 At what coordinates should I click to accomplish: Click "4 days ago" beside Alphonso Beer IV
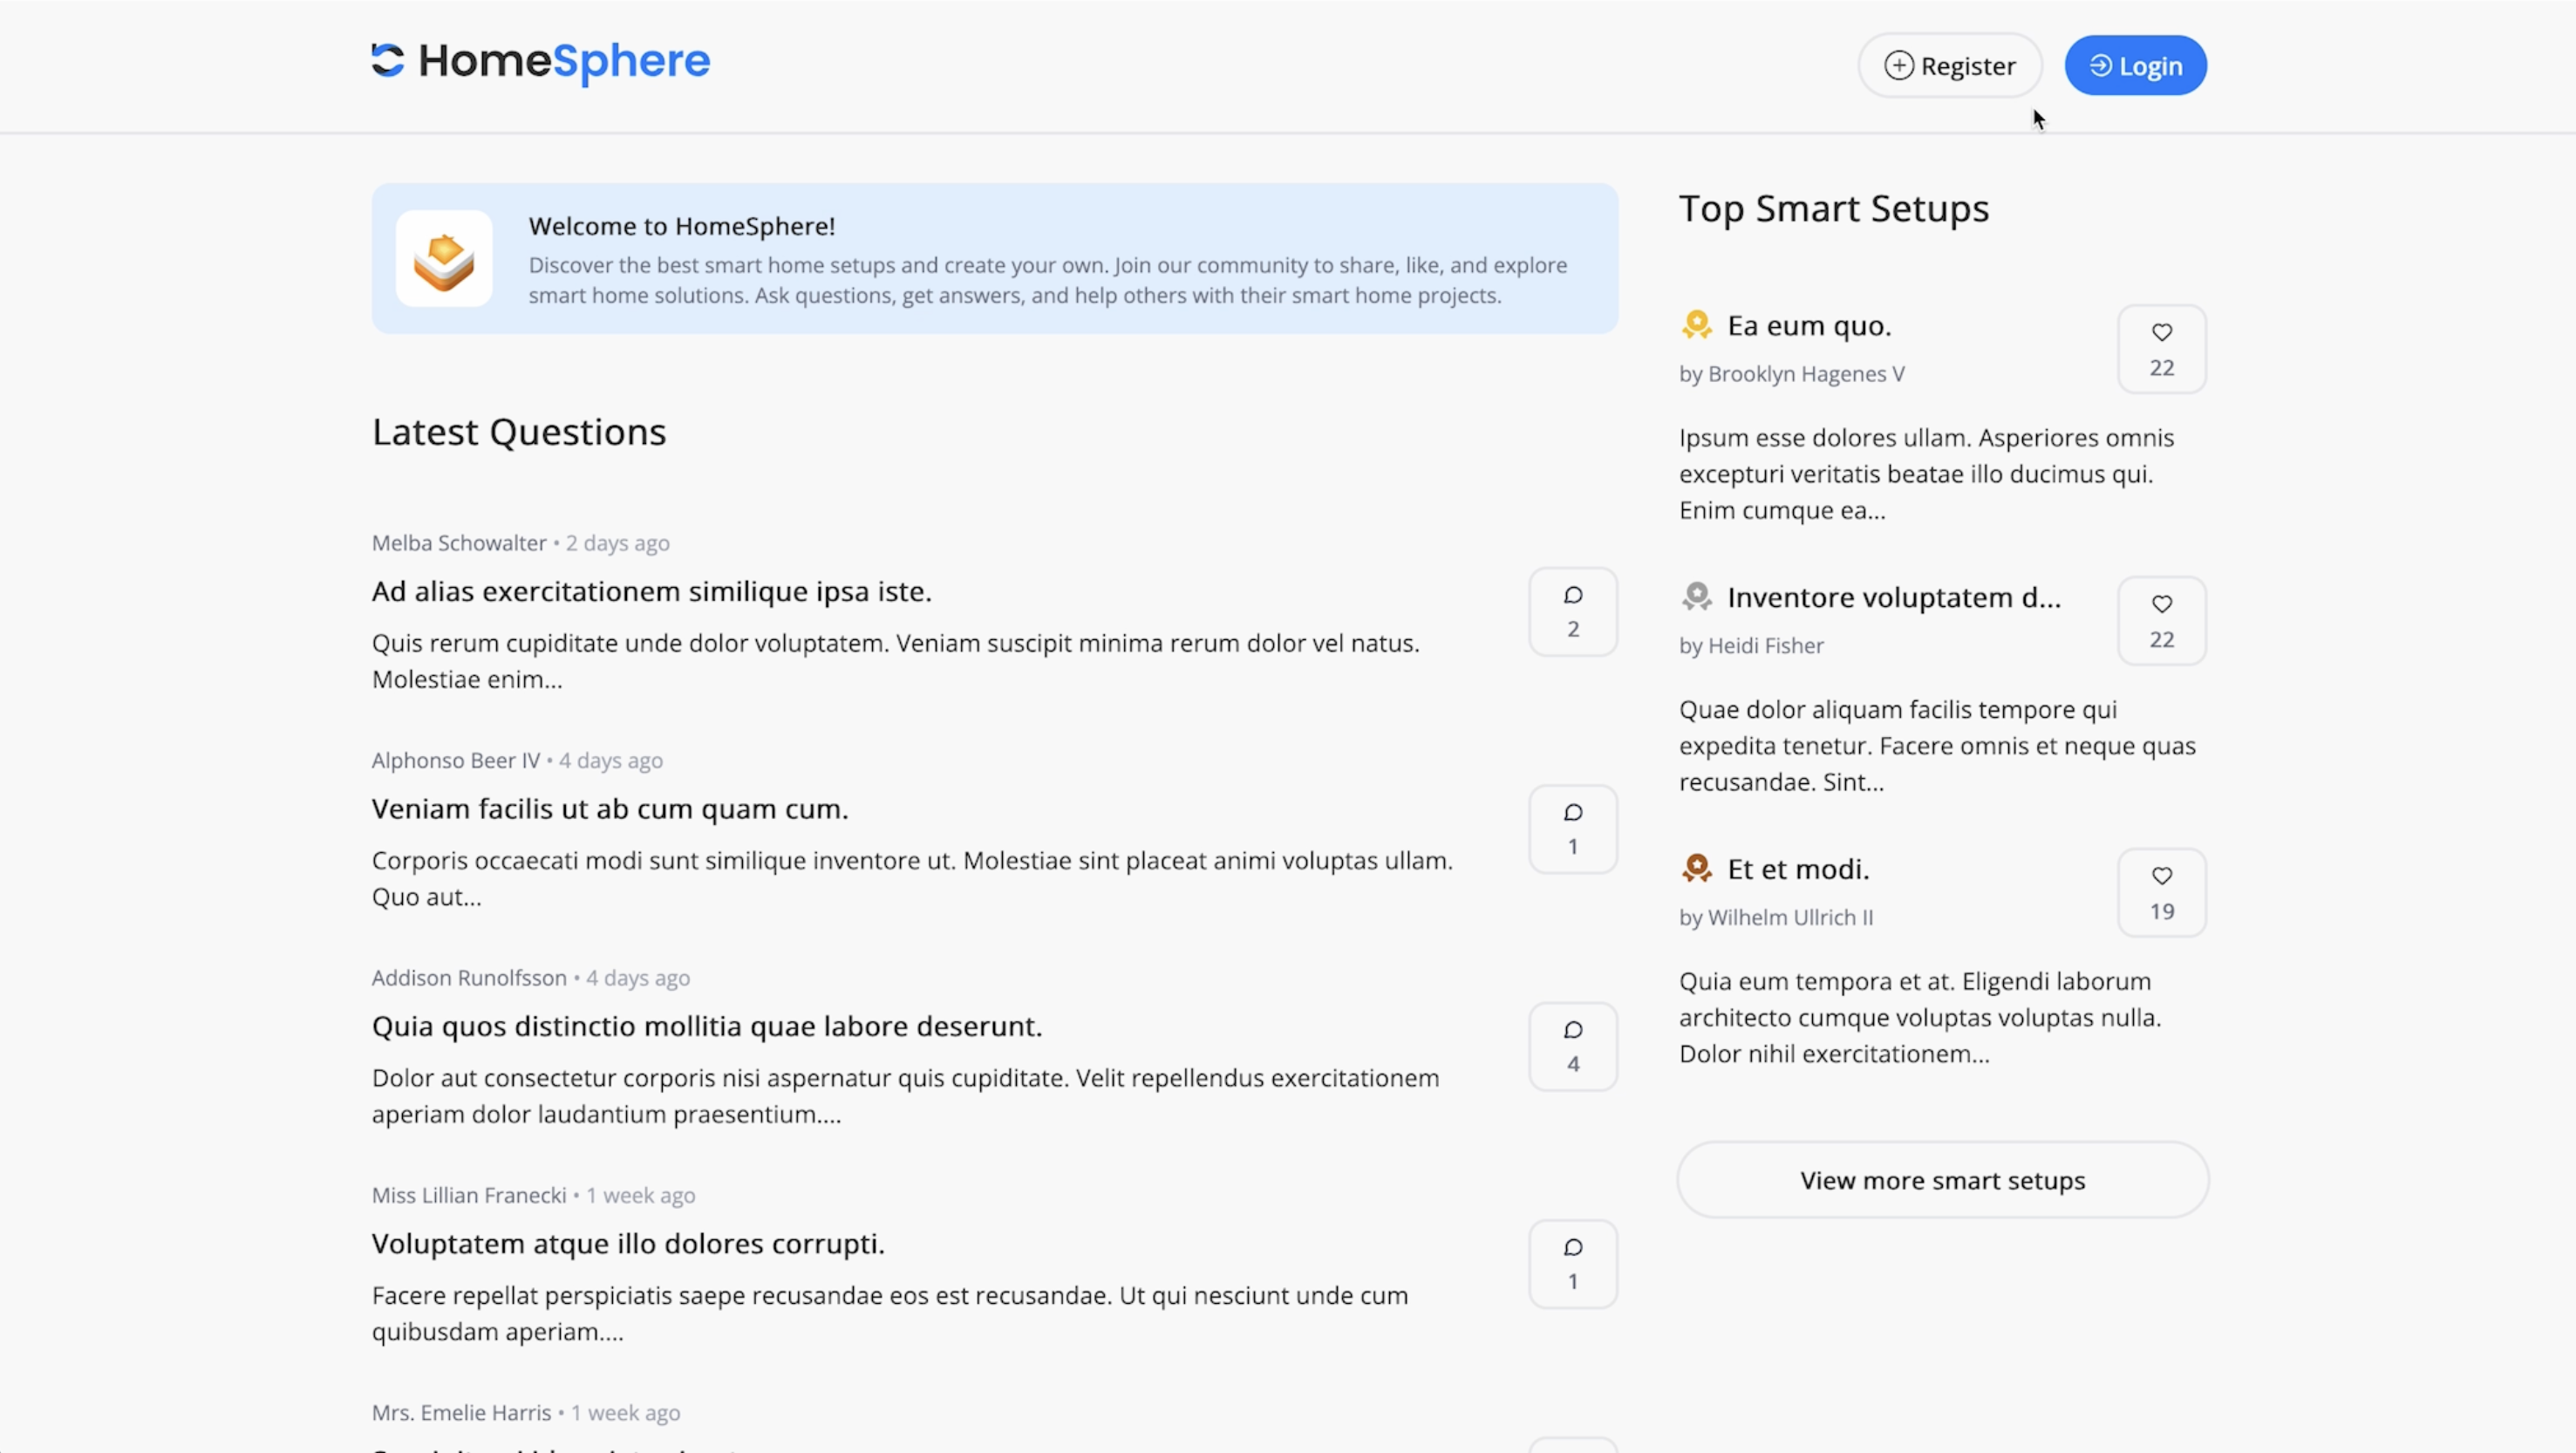tap(611, 760)
